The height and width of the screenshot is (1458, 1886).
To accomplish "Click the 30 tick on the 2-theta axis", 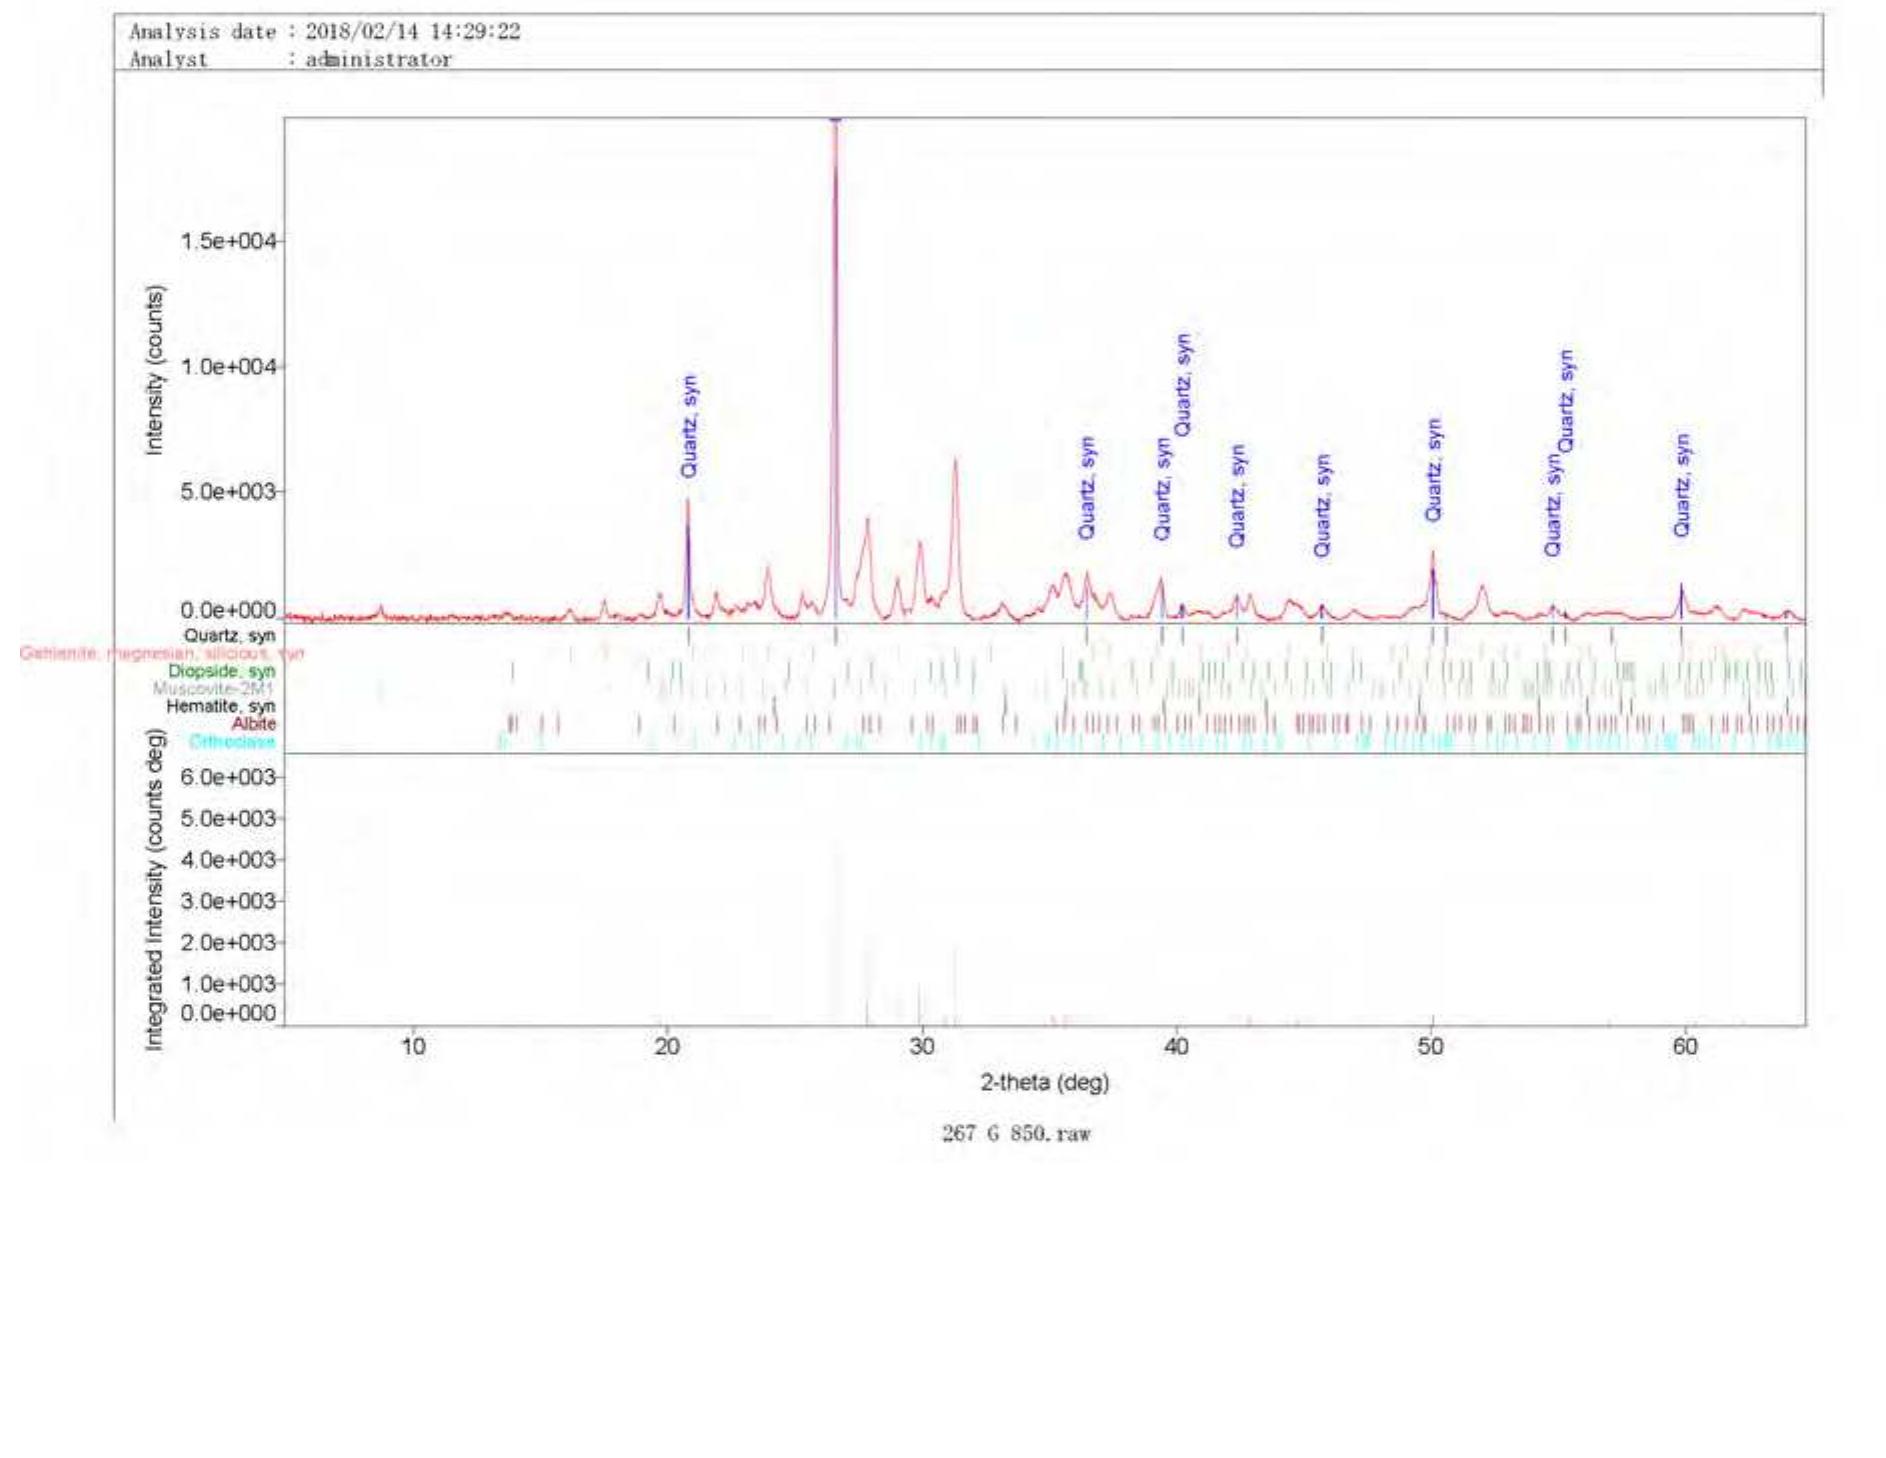I will point(921,1047).
